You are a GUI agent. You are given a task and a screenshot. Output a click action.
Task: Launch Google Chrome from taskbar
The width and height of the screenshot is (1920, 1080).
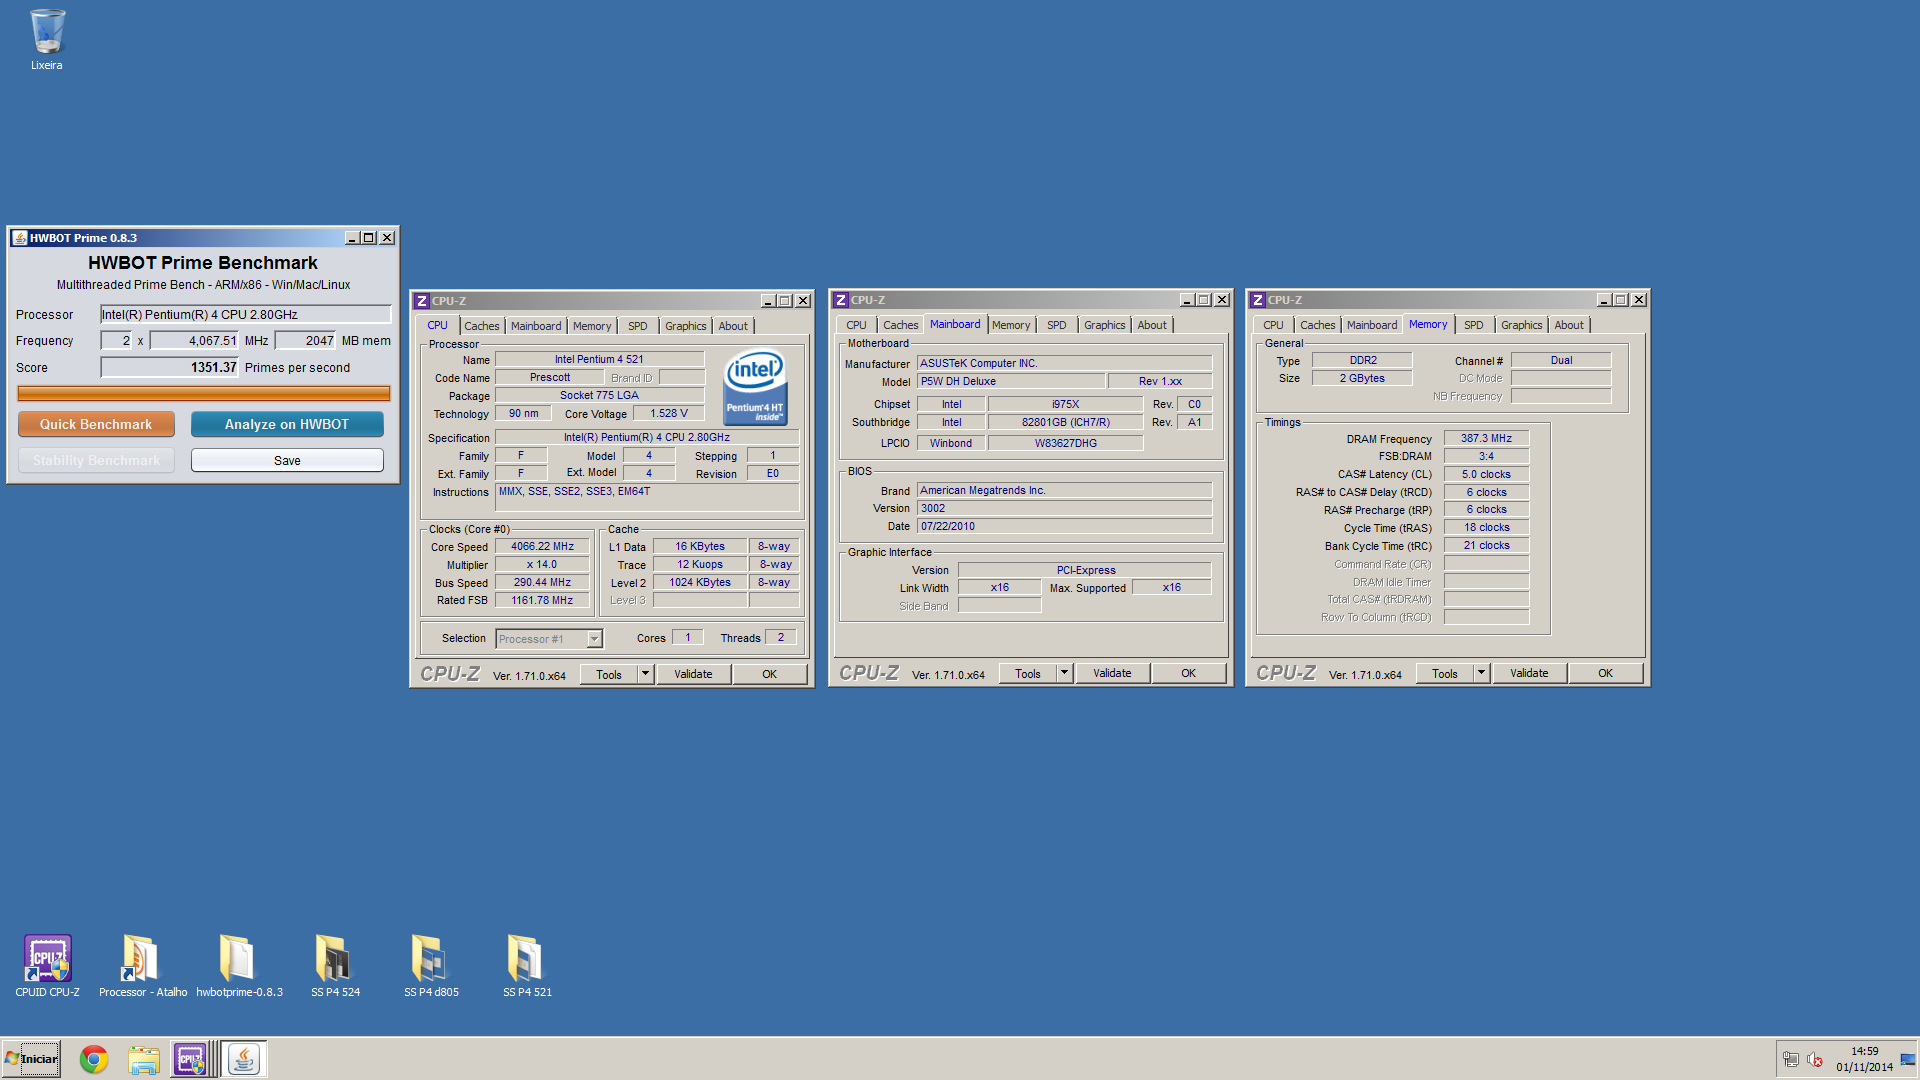tap(94, 1059)
